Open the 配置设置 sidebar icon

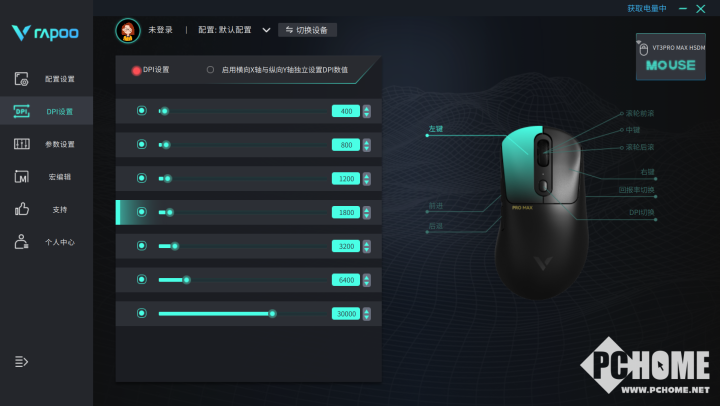point(21,79)
